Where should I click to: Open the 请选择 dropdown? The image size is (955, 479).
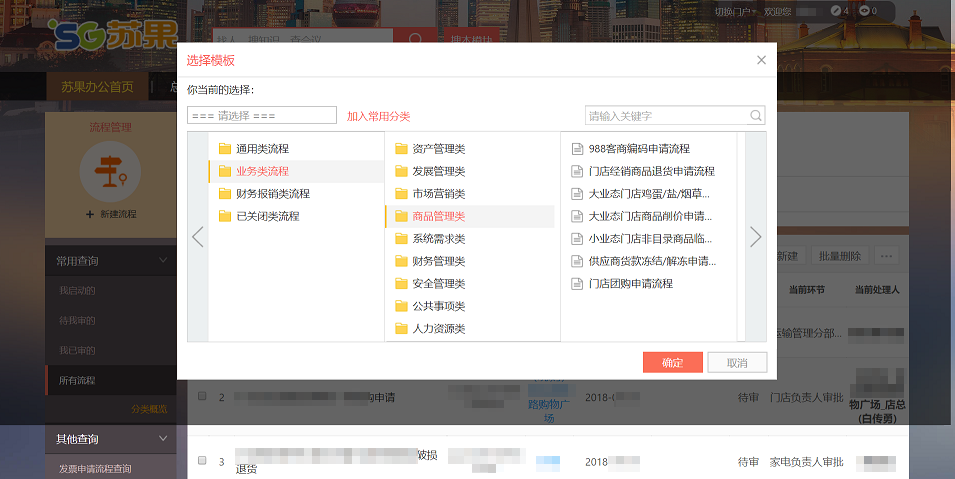pyautogui.click(x=262, y=115)
